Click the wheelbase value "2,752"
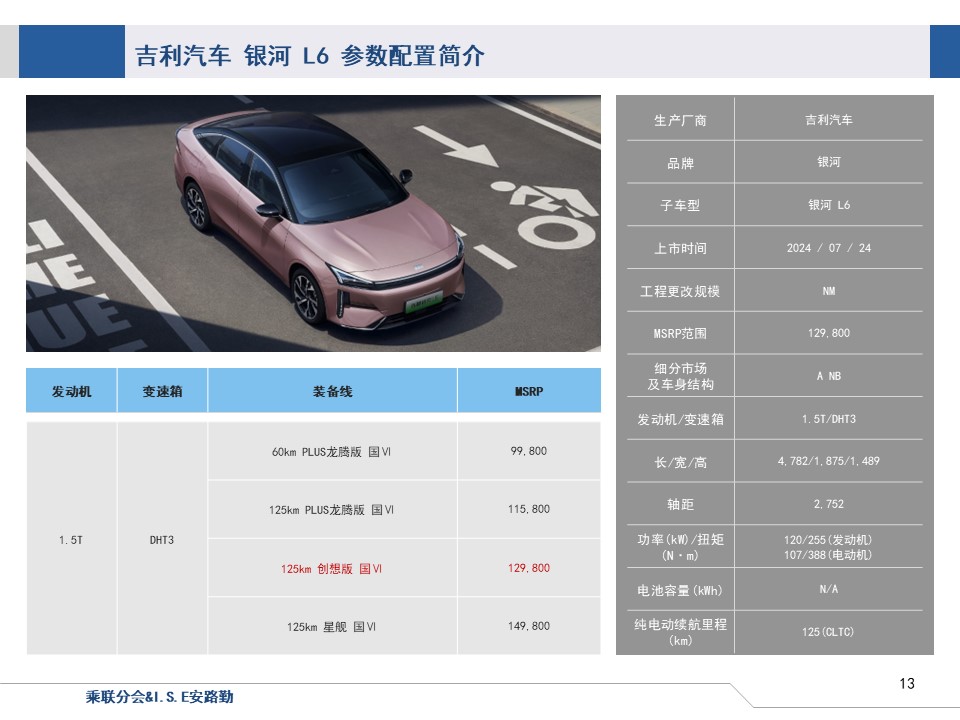 click(829, 504)
